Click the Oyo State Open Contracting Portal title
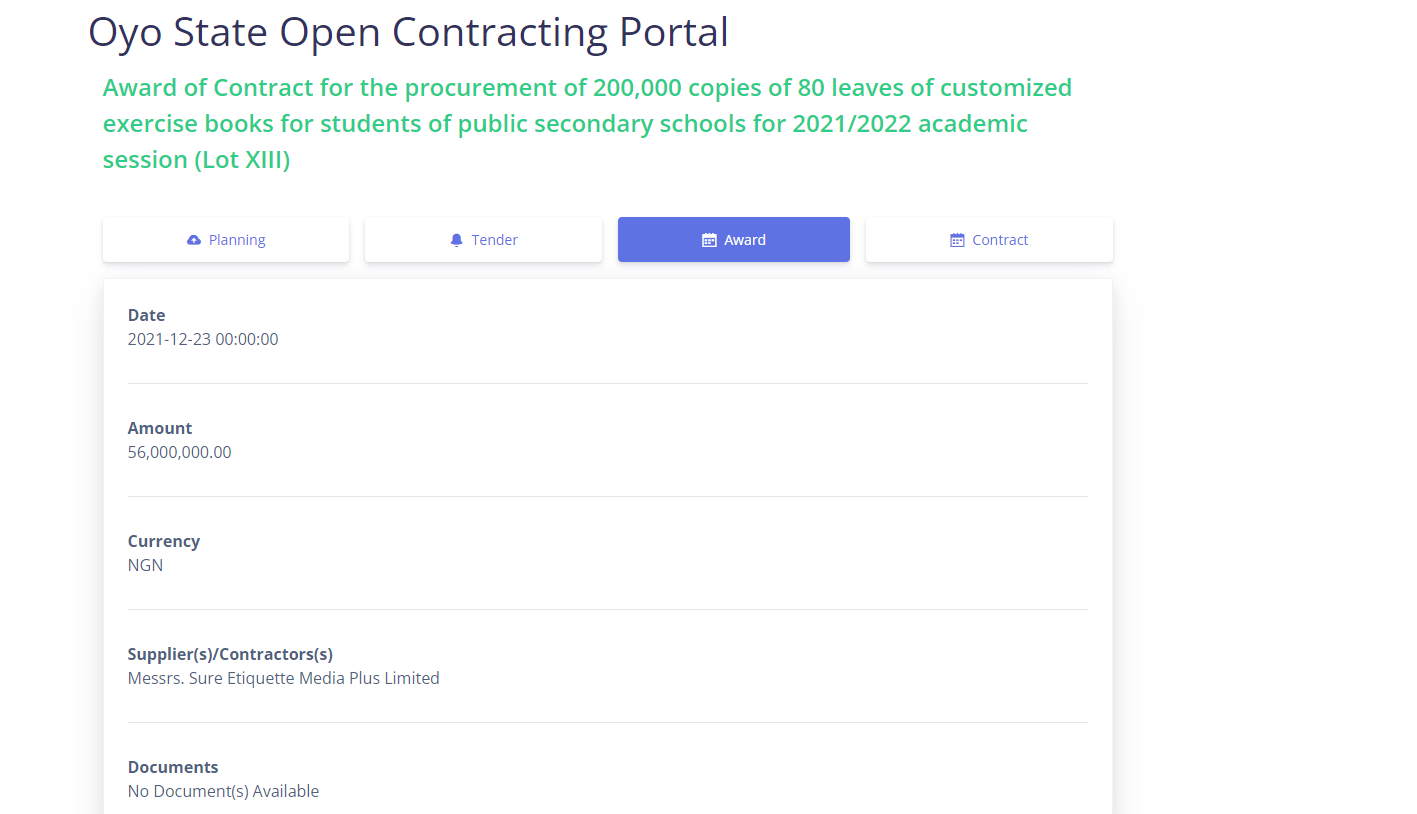The height and width of the screenshot is (814, 1417). [408, 33]
